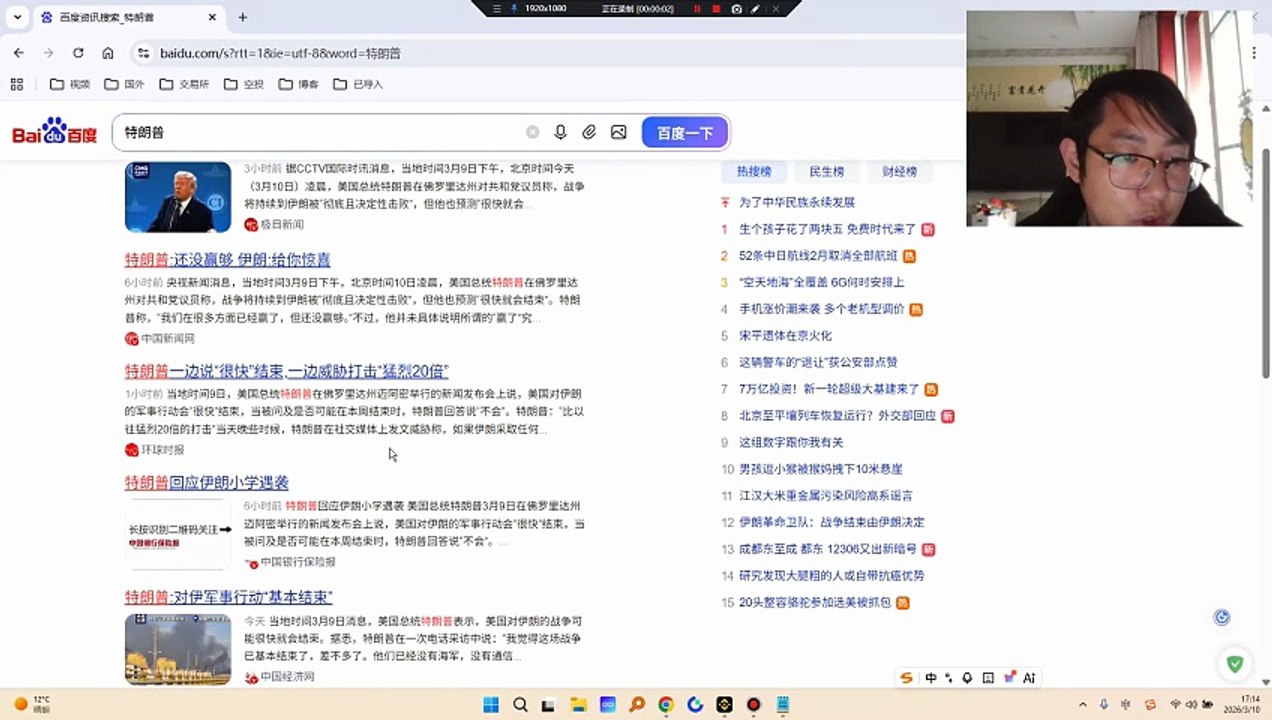Click inside the Baidu search input field
The image size is (1272, 720).
(x=320, y=132)
